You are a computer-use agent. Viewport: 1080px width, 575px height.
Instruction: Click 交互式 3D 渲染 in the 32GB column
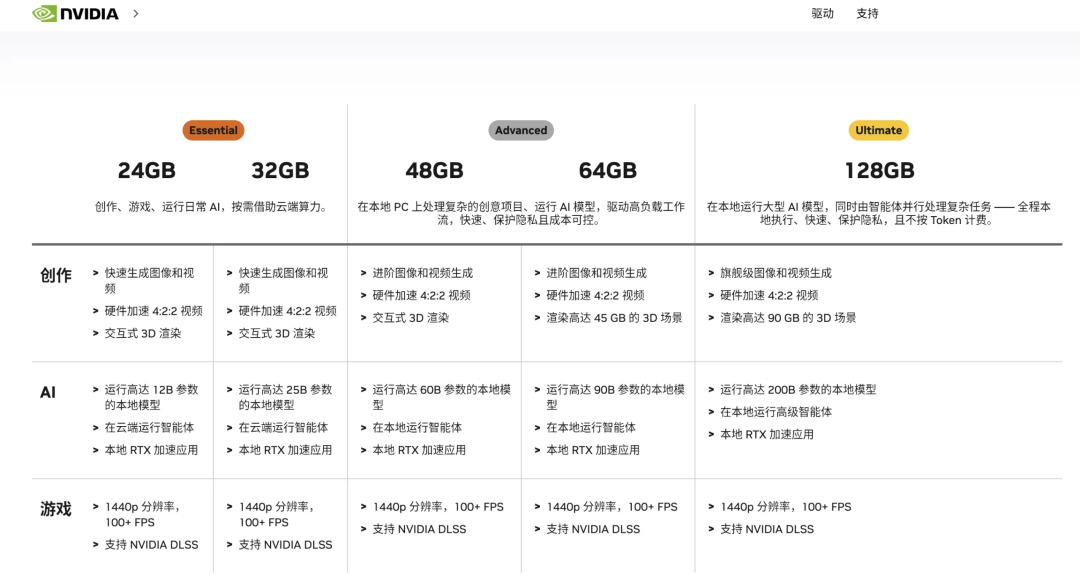point(276,333)
